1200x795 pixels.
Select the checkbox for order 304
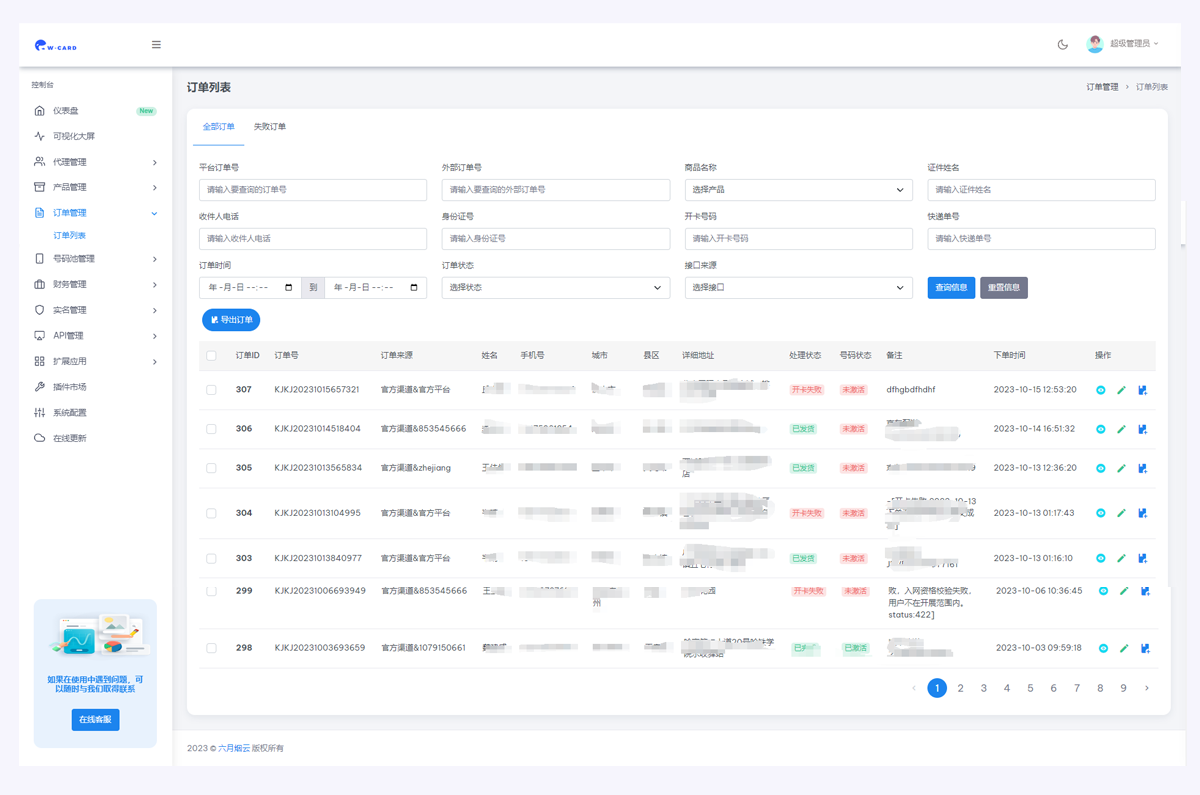click(x=211, y=513)
